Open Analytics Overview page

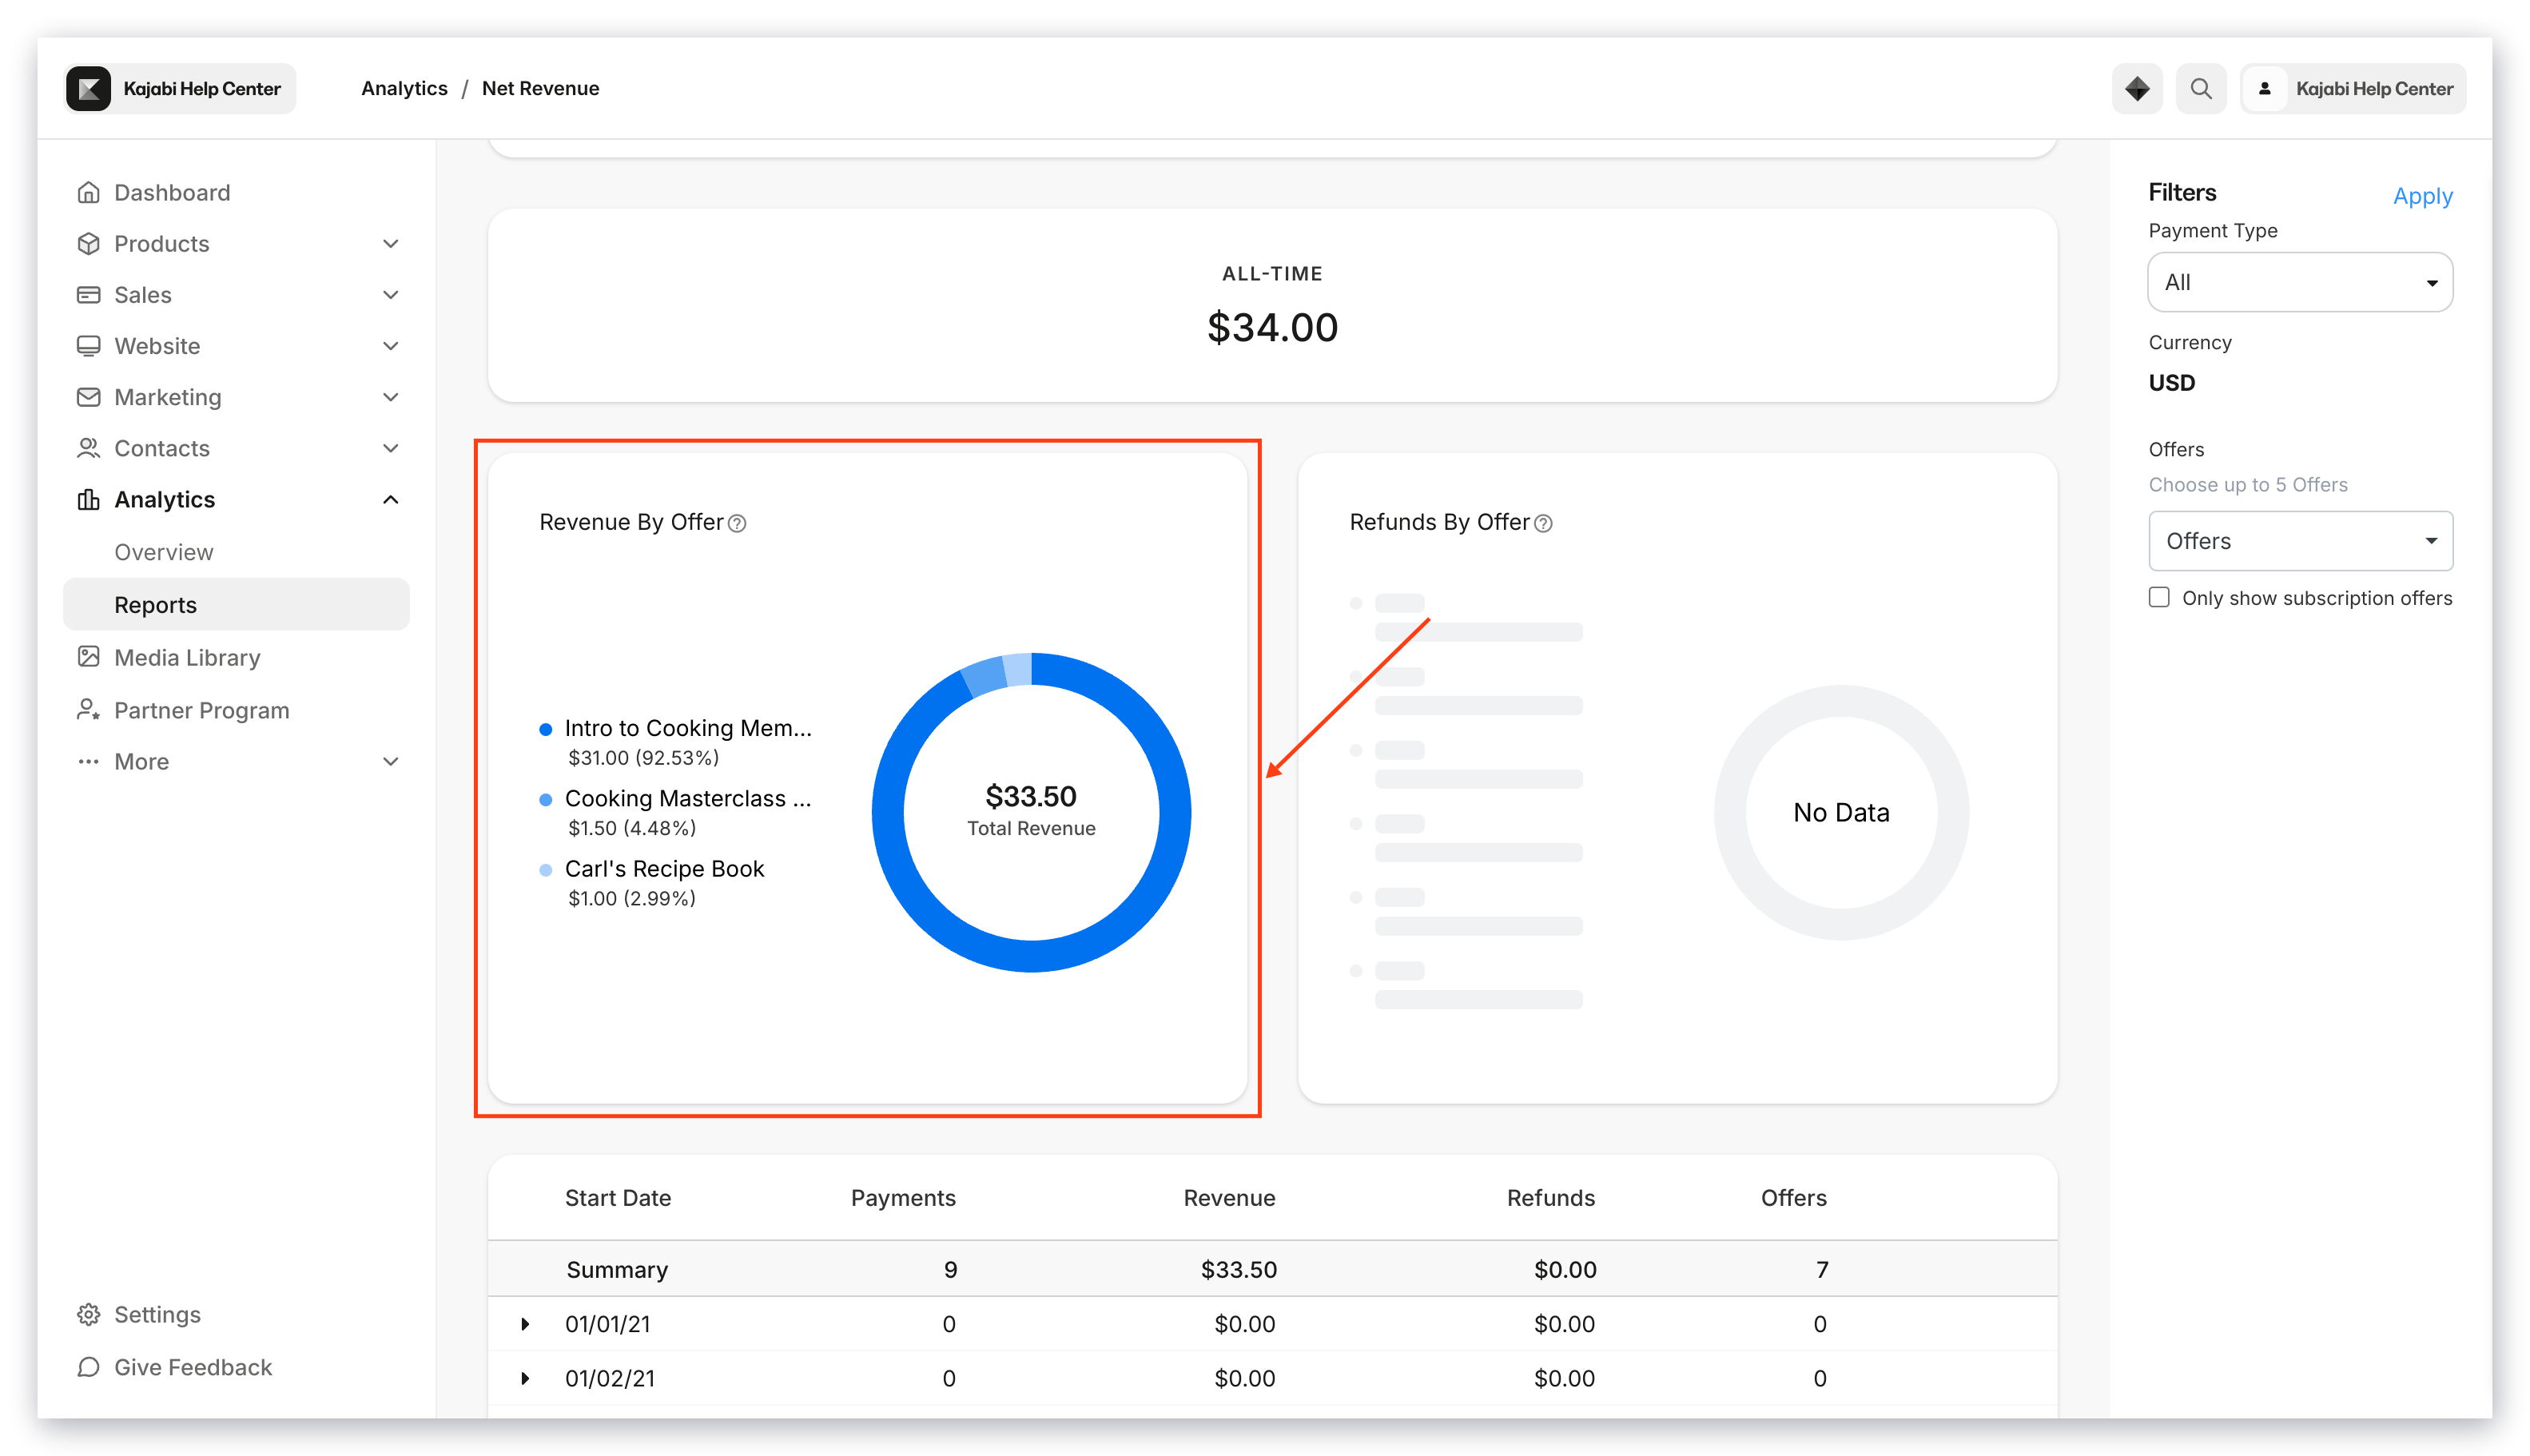164,552
